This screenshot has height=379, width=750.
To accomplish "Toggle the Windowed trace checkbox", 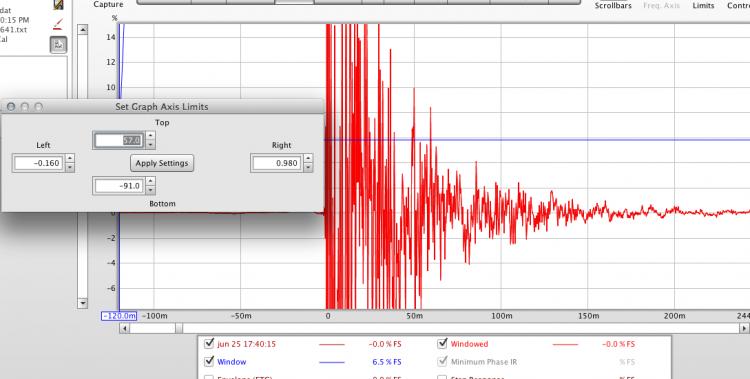I will 442,343.
